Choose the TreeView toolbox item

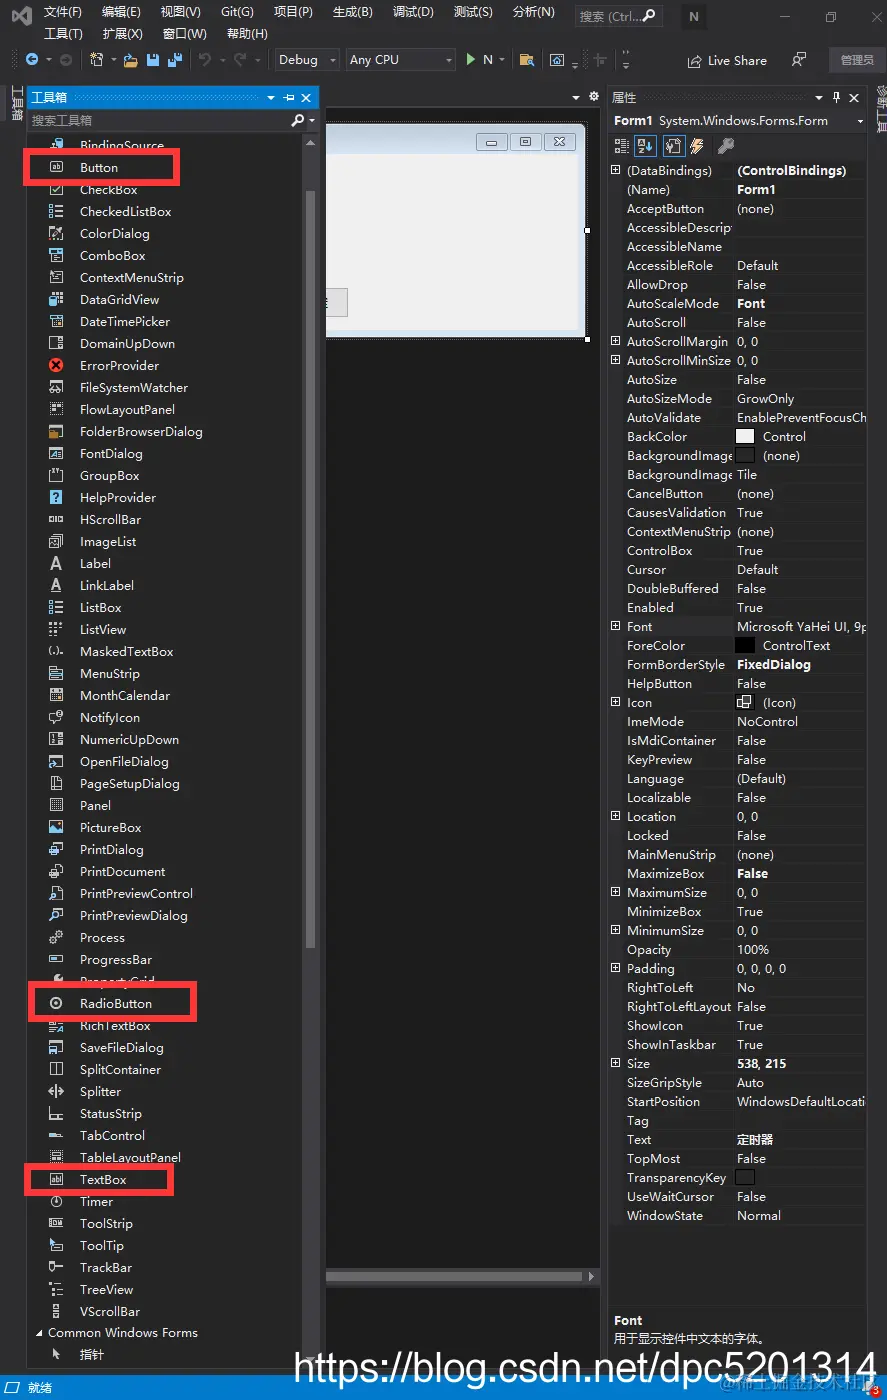[x=106, y=1290]
